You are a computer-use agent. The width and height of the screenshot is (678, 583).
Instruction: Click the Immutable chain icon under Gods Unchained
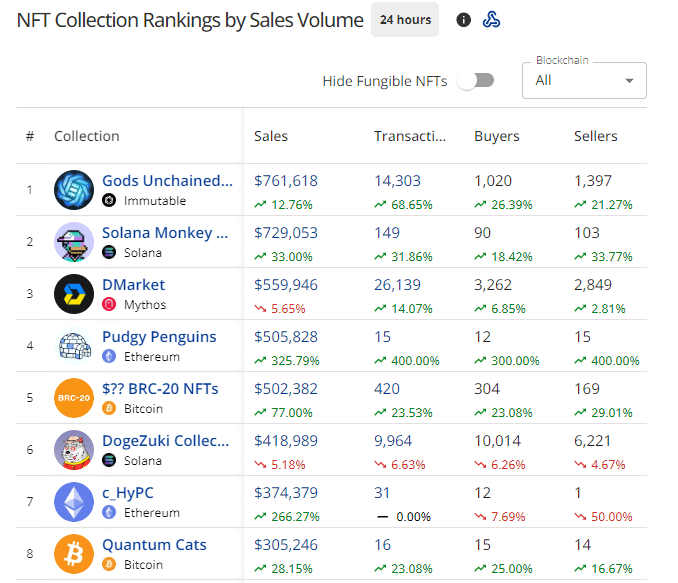[109, 200]
